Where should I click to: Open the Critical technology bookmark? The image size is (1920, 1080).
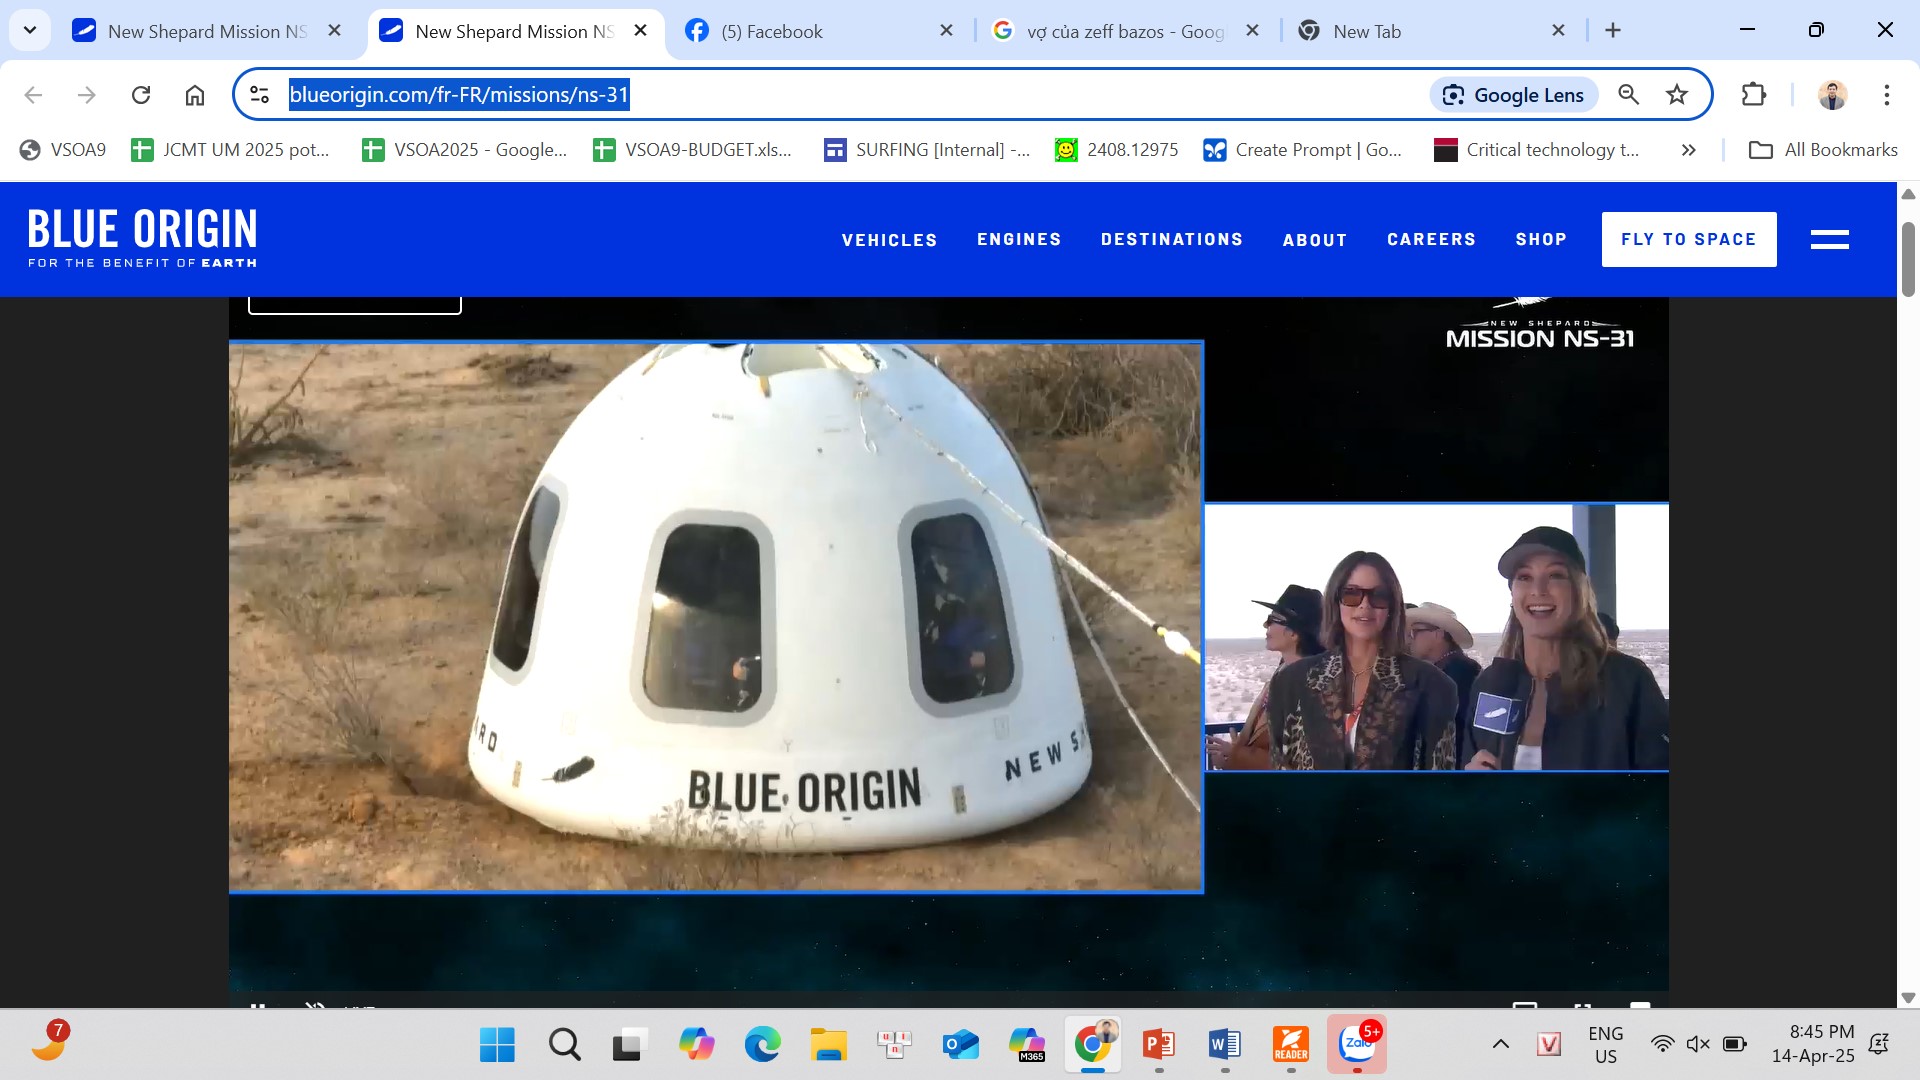(x=1537, y=150)
